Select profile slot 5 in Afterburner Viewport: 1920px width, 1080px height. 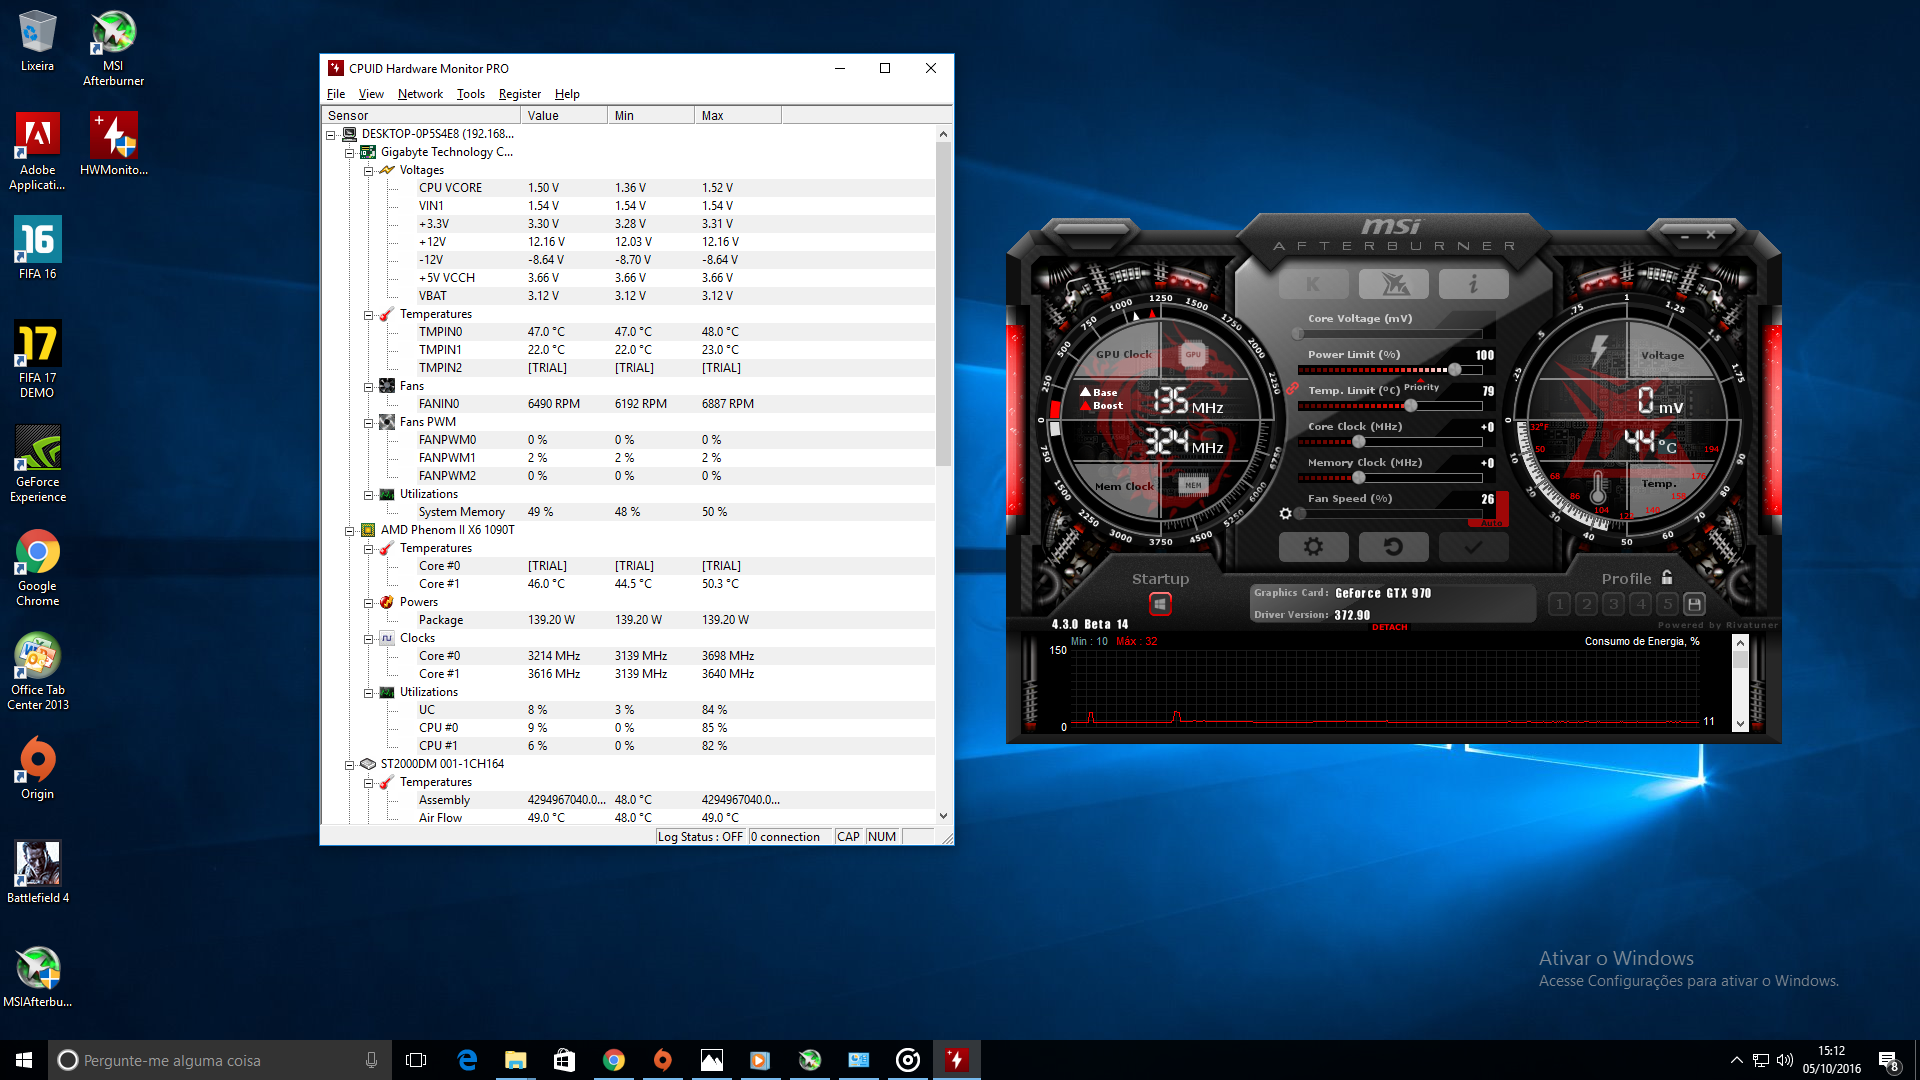[x=1667, y=604]
